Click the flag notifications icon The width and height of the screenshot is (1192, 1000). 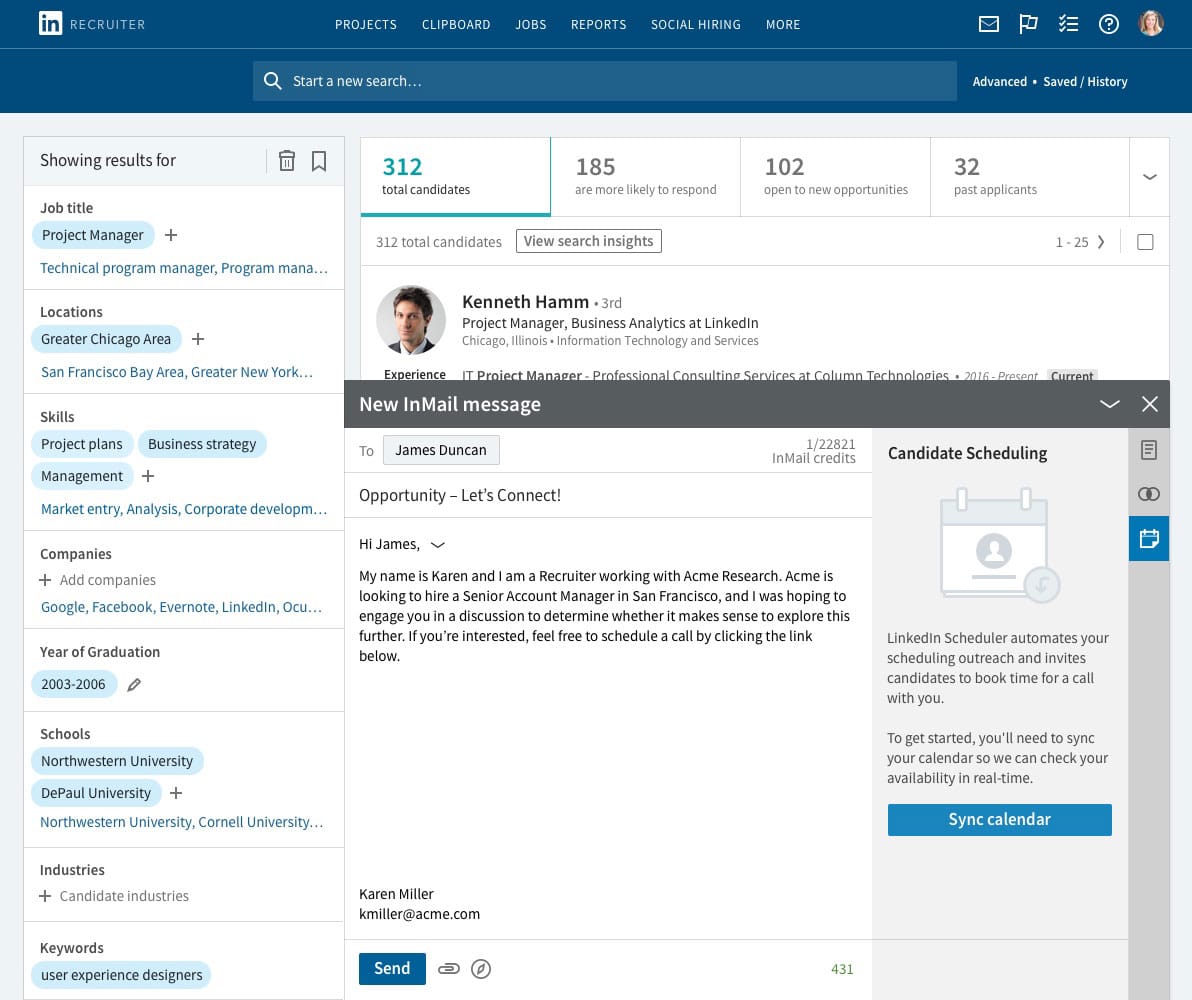1029,24
